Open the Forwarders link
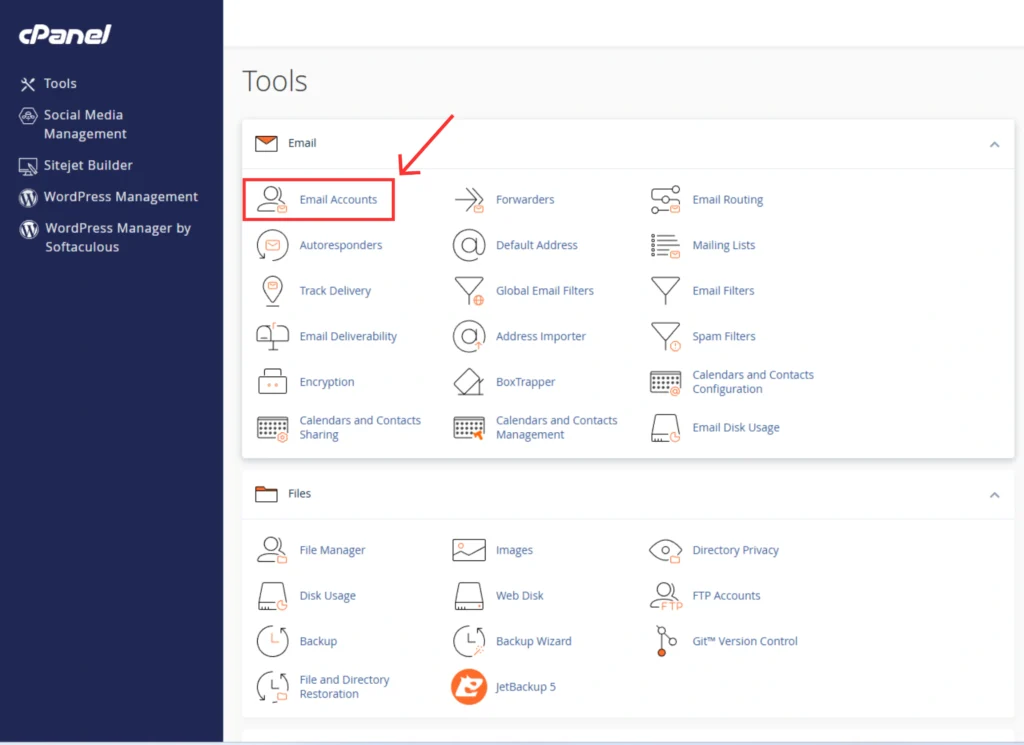 click(525, 200)
